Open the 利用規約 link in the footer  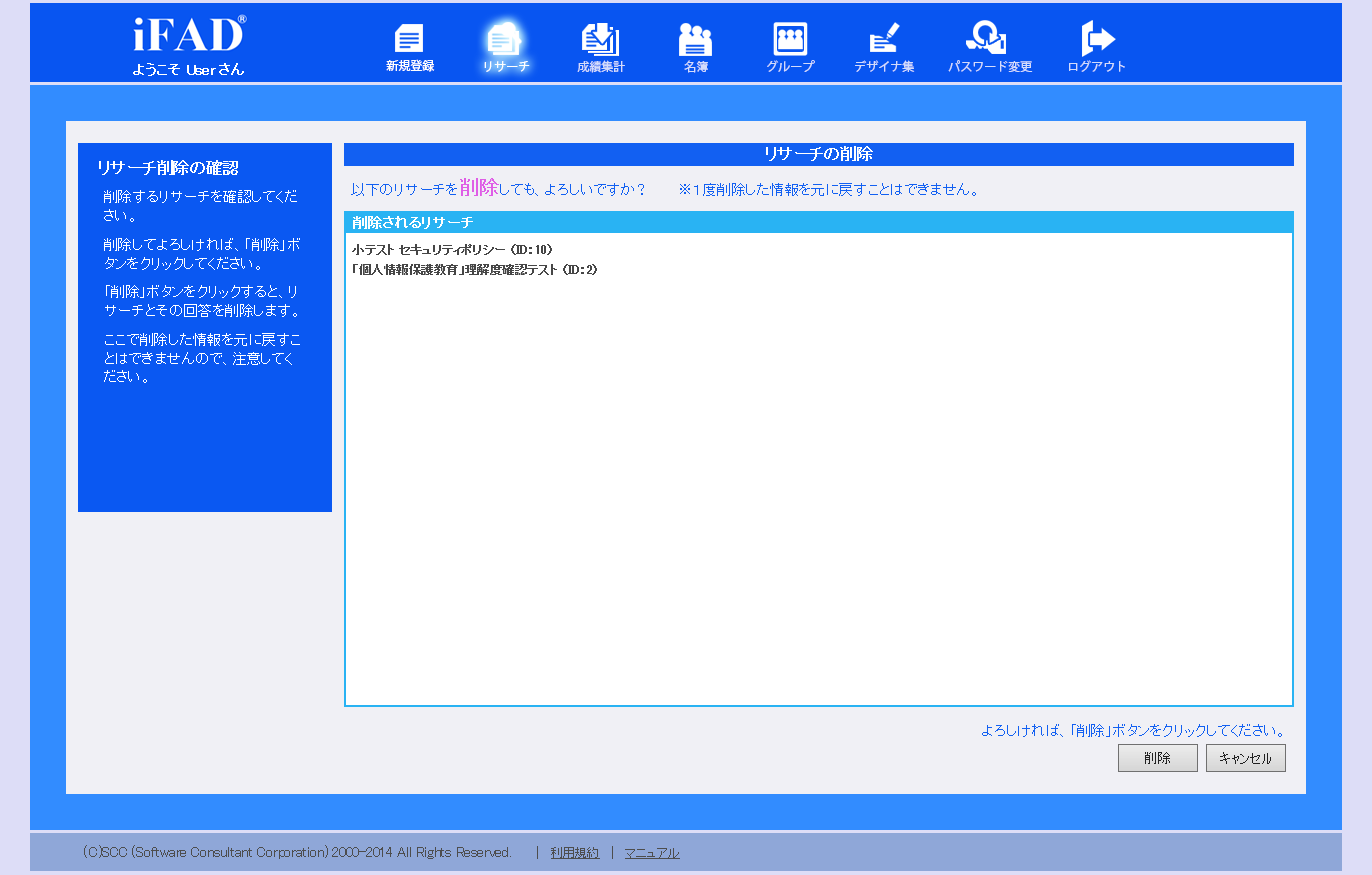[x=575, y=853]
